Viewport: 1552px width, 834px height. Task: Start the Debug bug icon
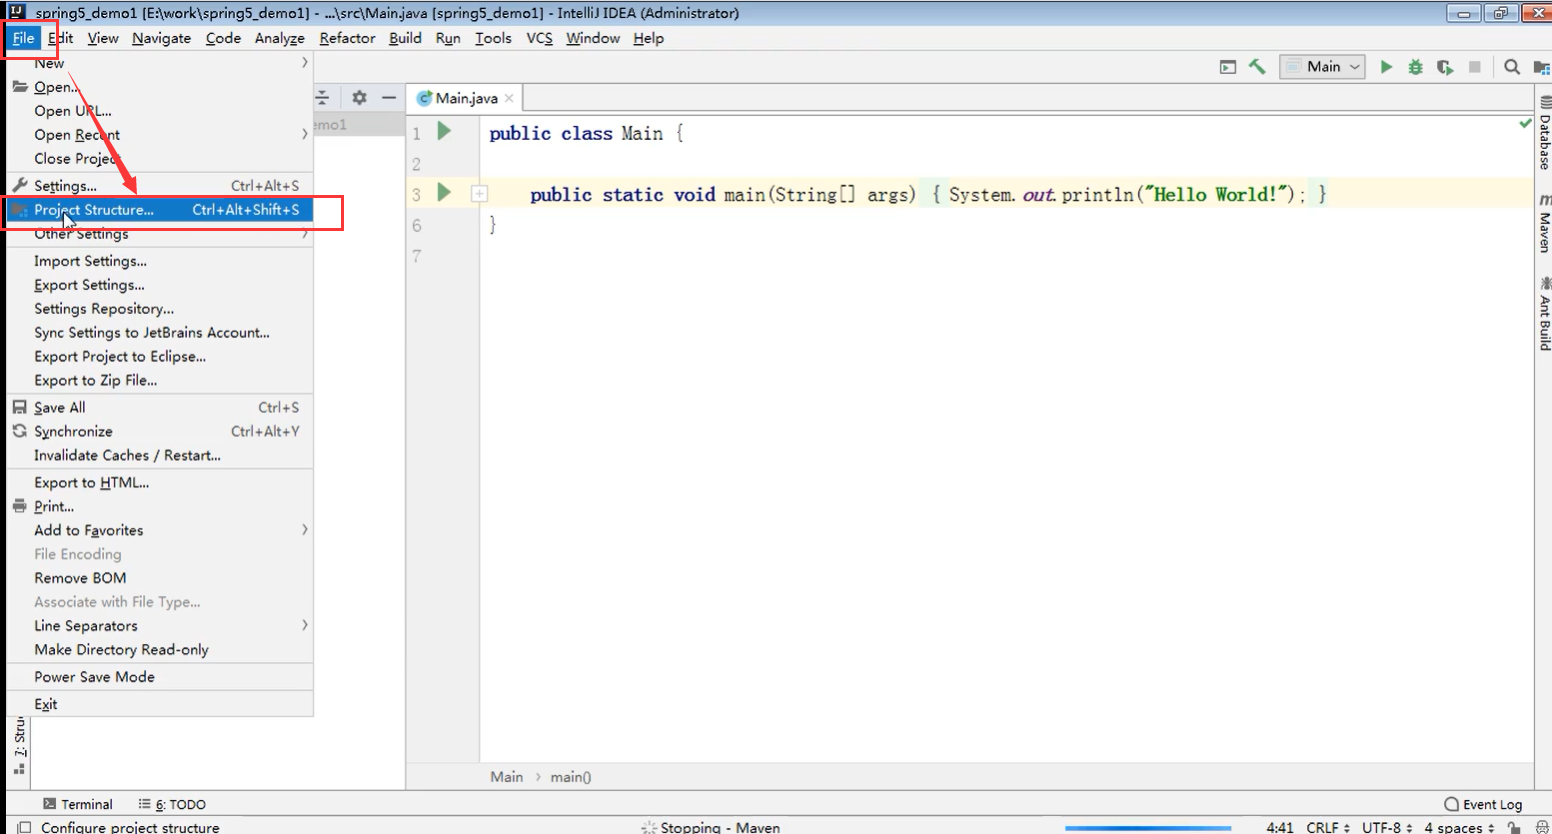(1415, 67)
